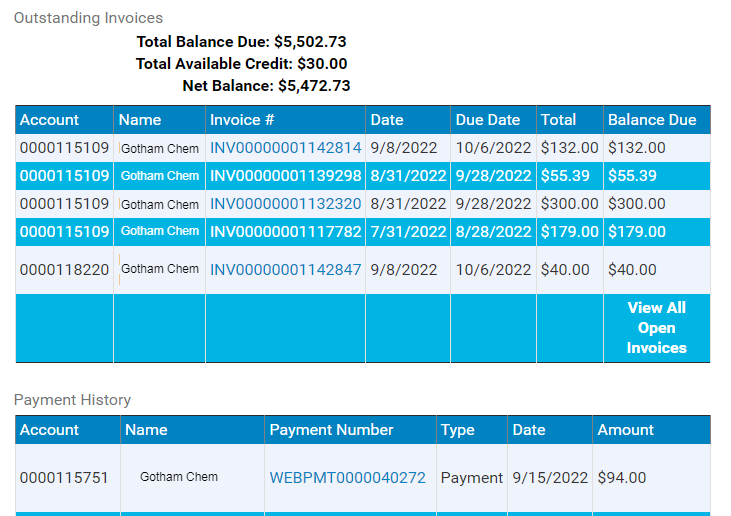Screen dimensions: 731x516
Task: Click the Amount column header
Action: 625,430
